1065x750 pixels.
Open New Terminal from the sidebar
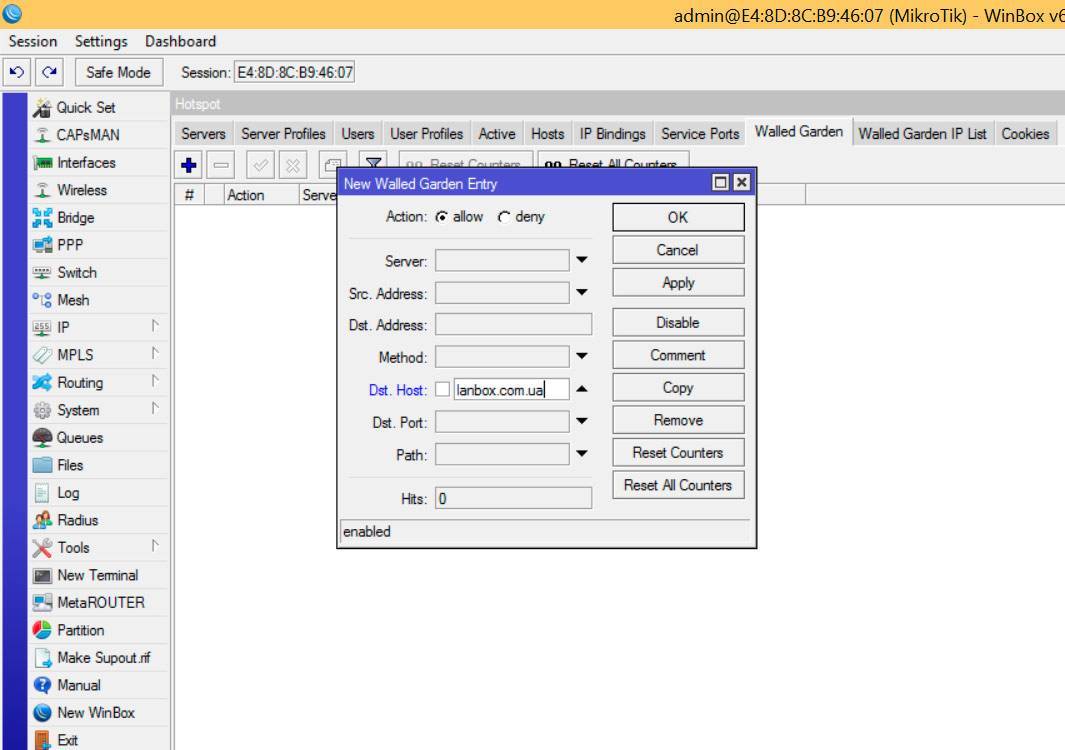(x=97, y=575)
